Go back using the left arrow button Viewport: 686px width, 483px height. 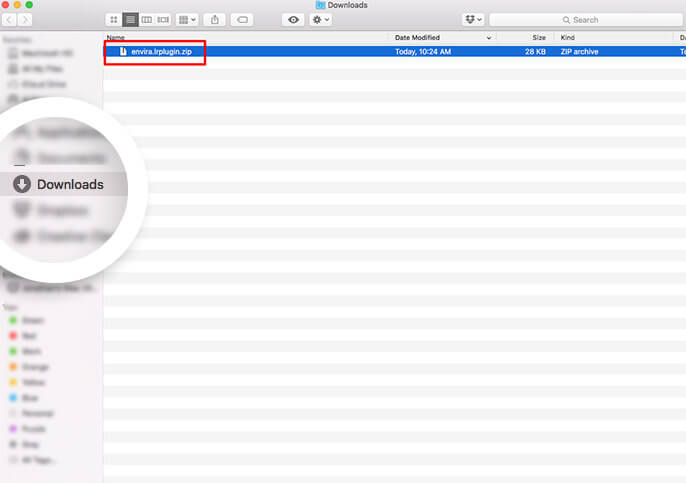(x=10, y=20)
